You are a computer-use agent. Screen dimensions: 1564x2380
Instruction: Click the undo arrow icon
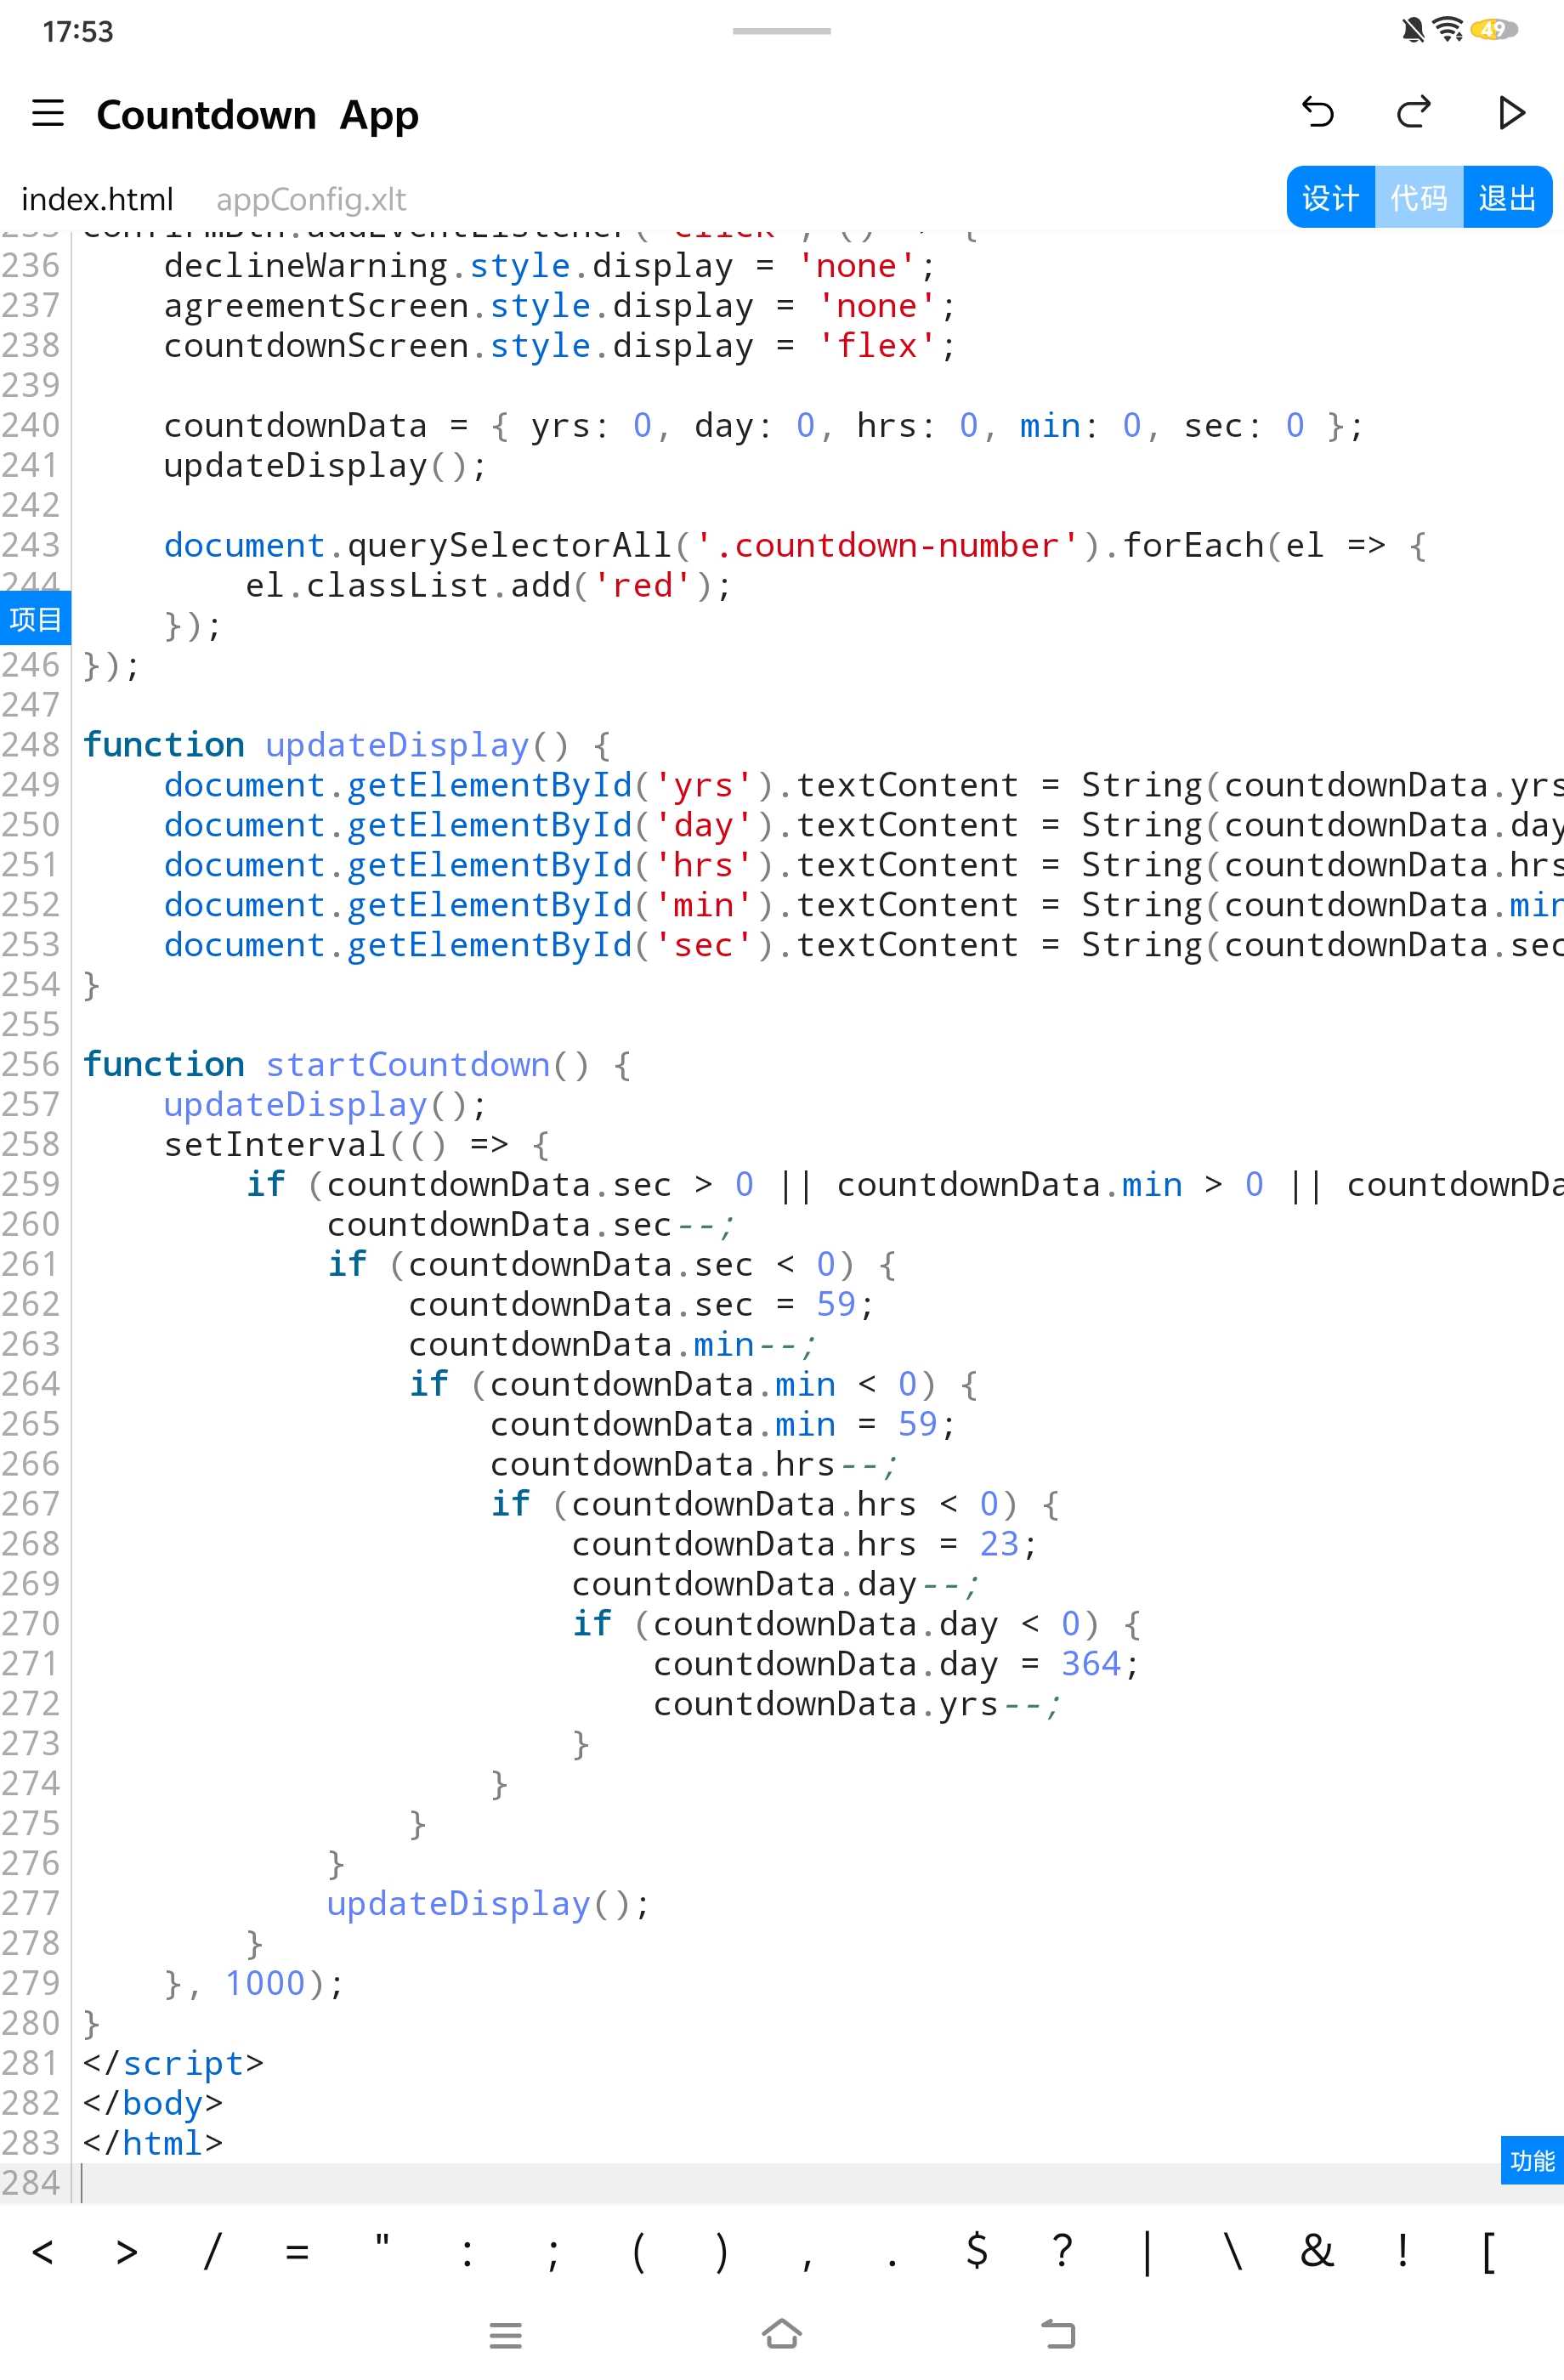pyautogui.click(x=1318, y=113)
